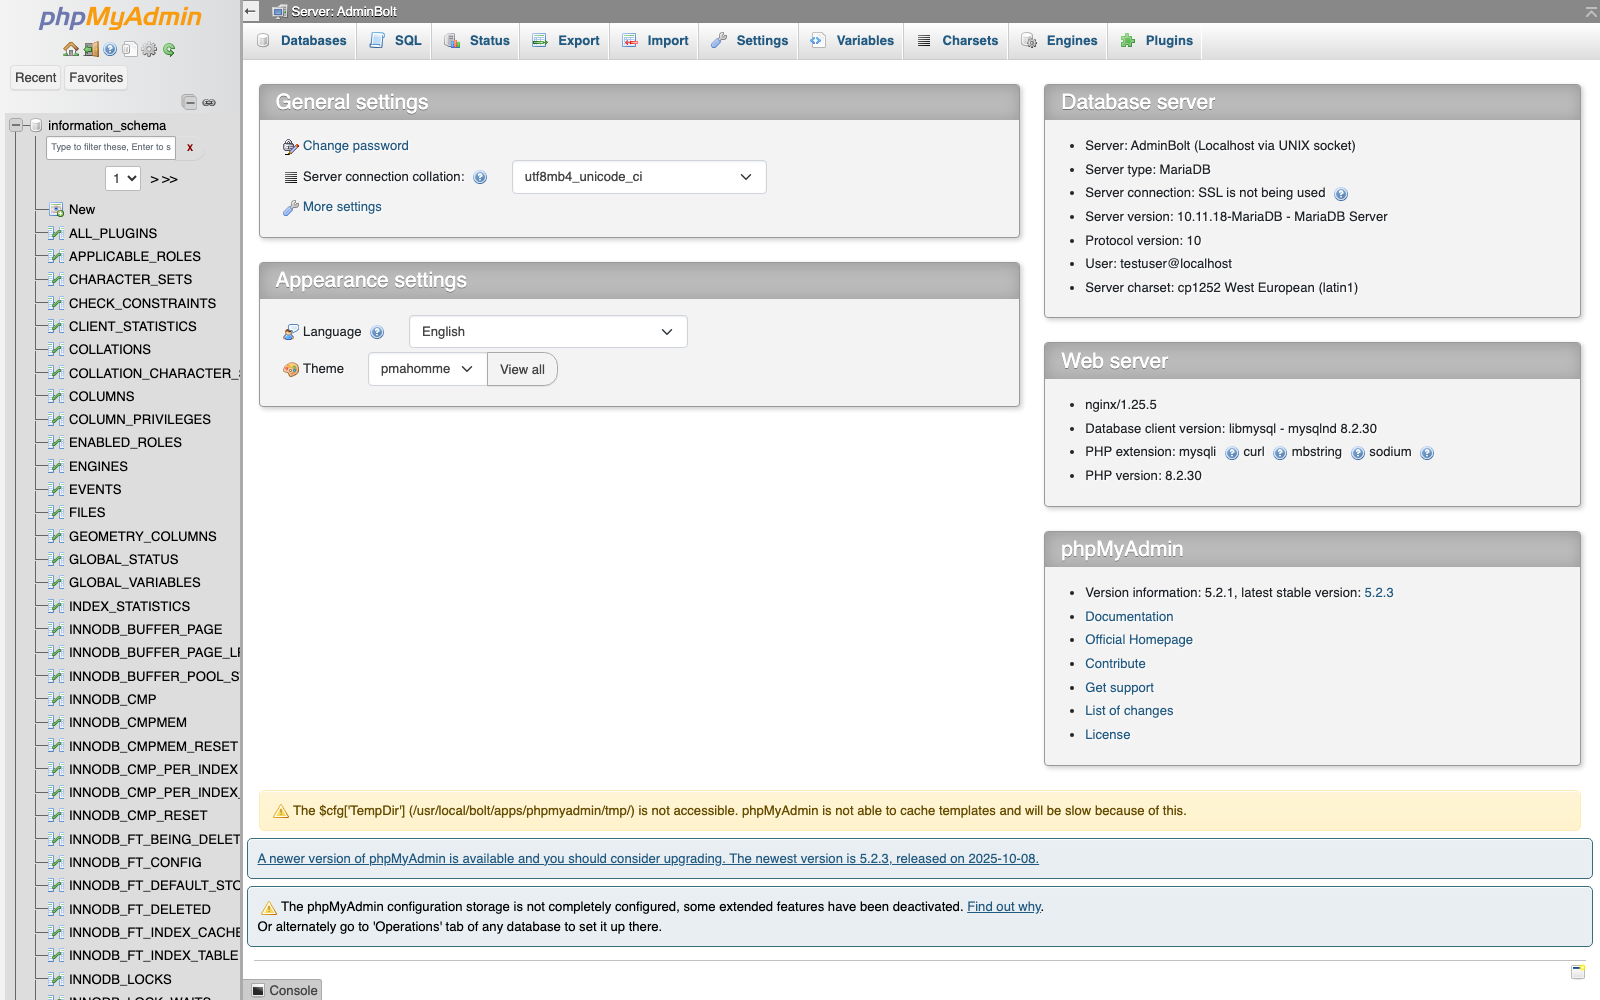Open the Import tab
1600x1000 pixels.
point(655,41)
